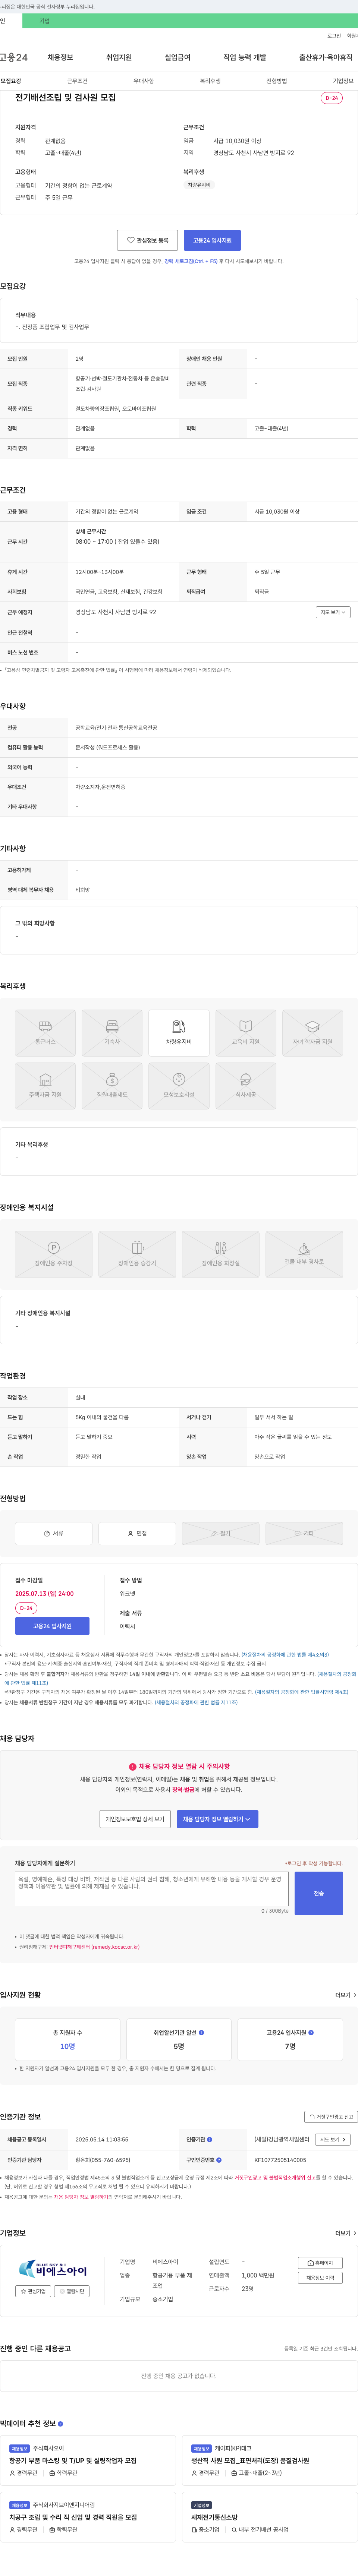Click 고용24 입사지원 button under job title
The image size is (358, 2576).
click(212, 240)
